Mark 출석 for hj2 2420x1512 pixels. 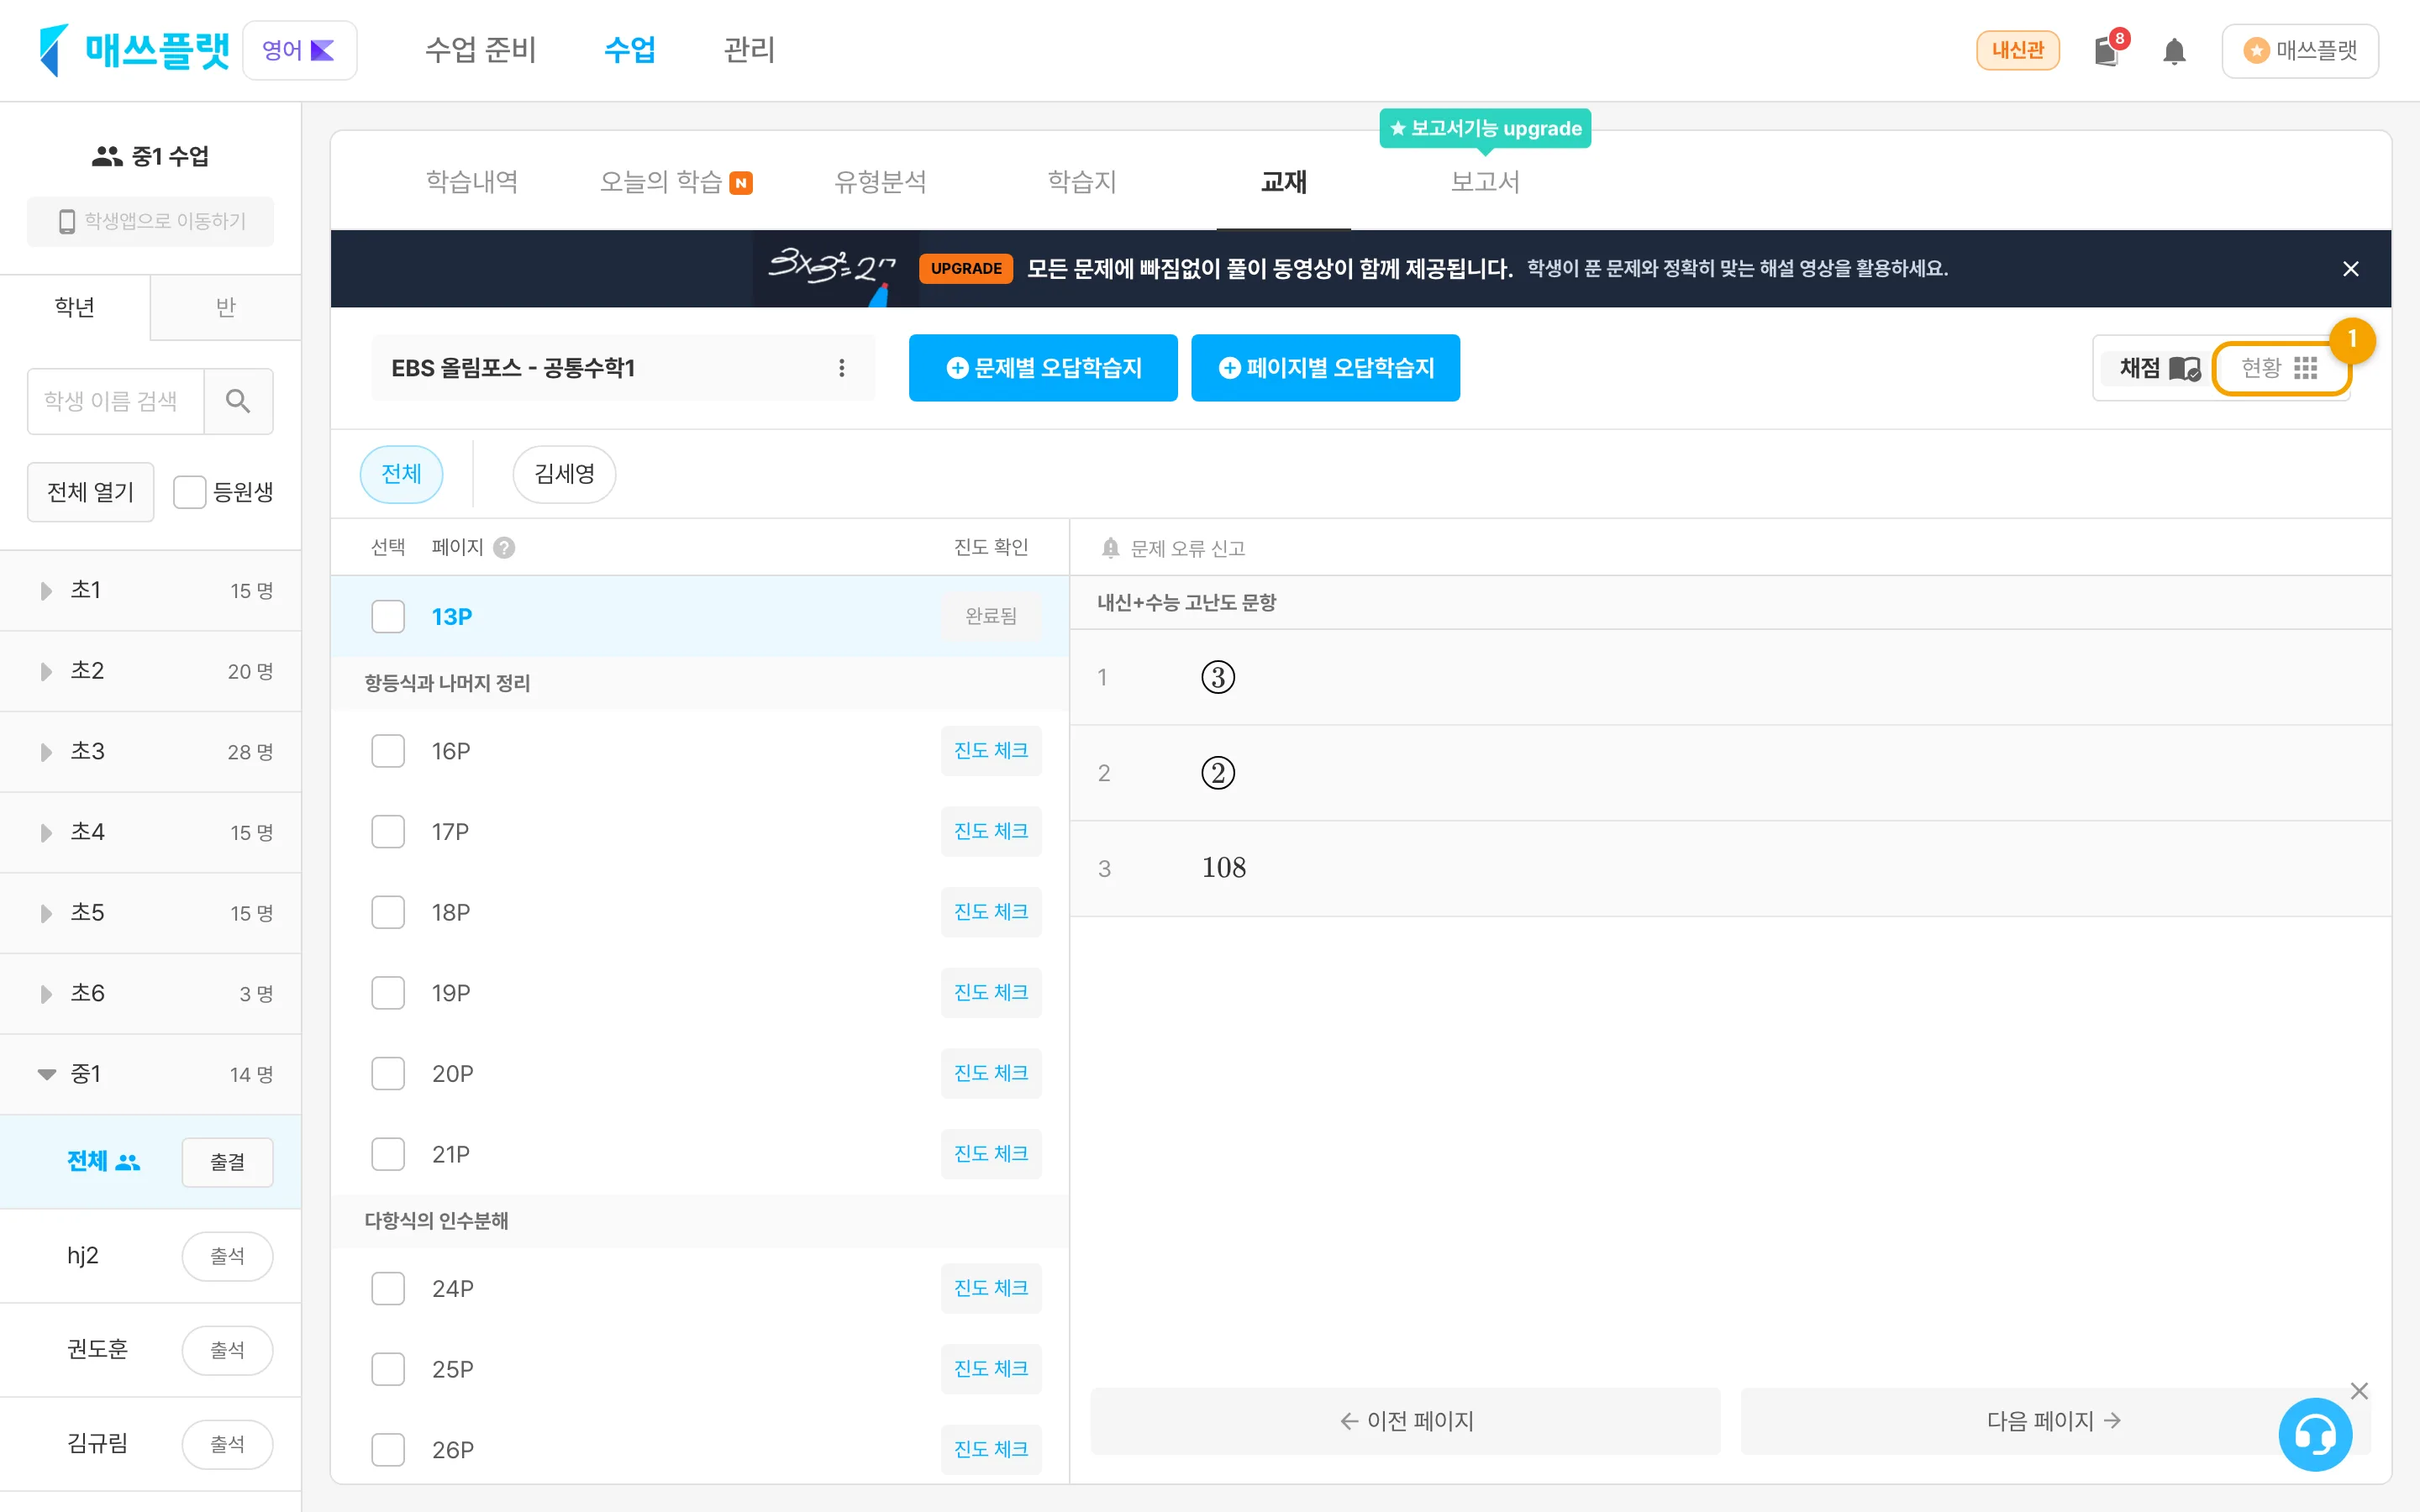227,1256
